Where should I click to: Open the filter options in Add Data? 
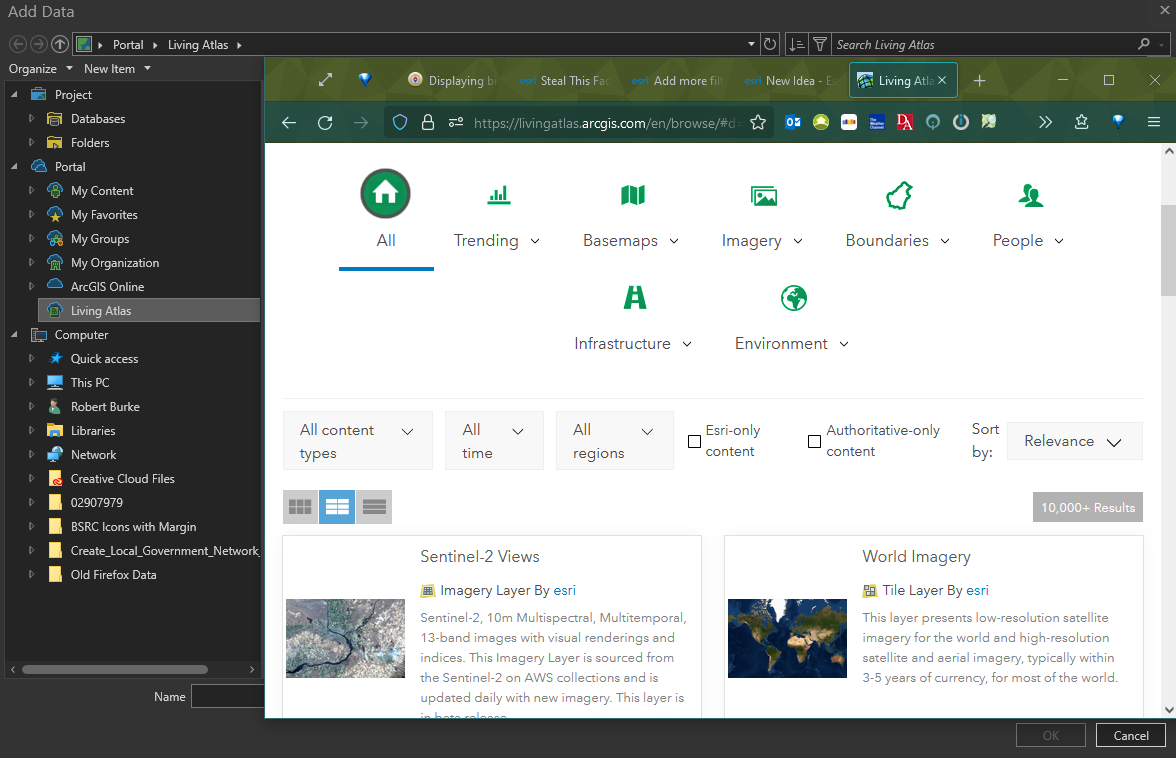820,44
